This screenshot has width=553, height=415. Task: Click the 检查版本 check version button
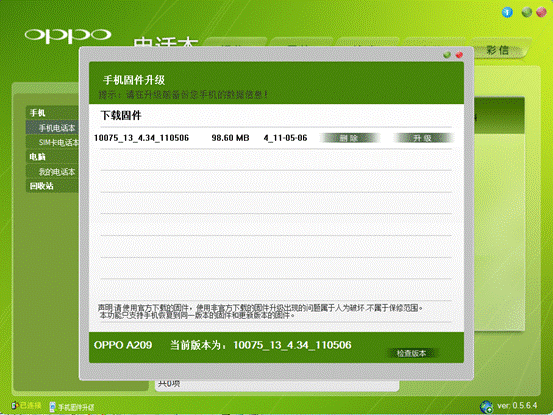412,353
